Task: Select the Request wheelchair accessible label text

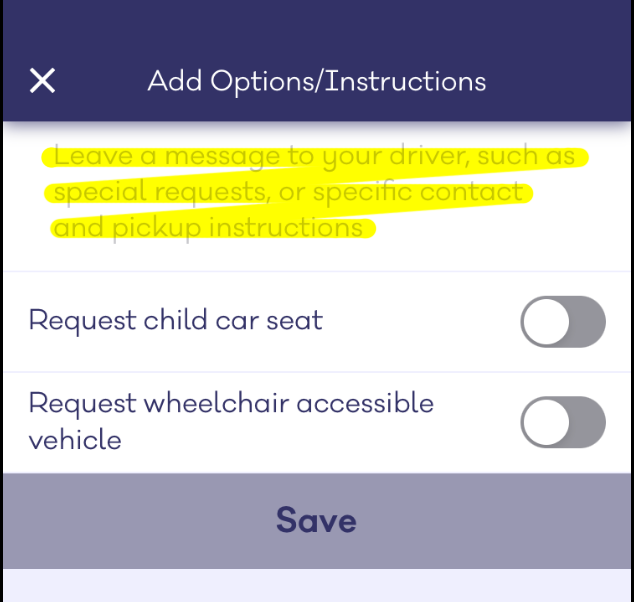Action: 231,421
